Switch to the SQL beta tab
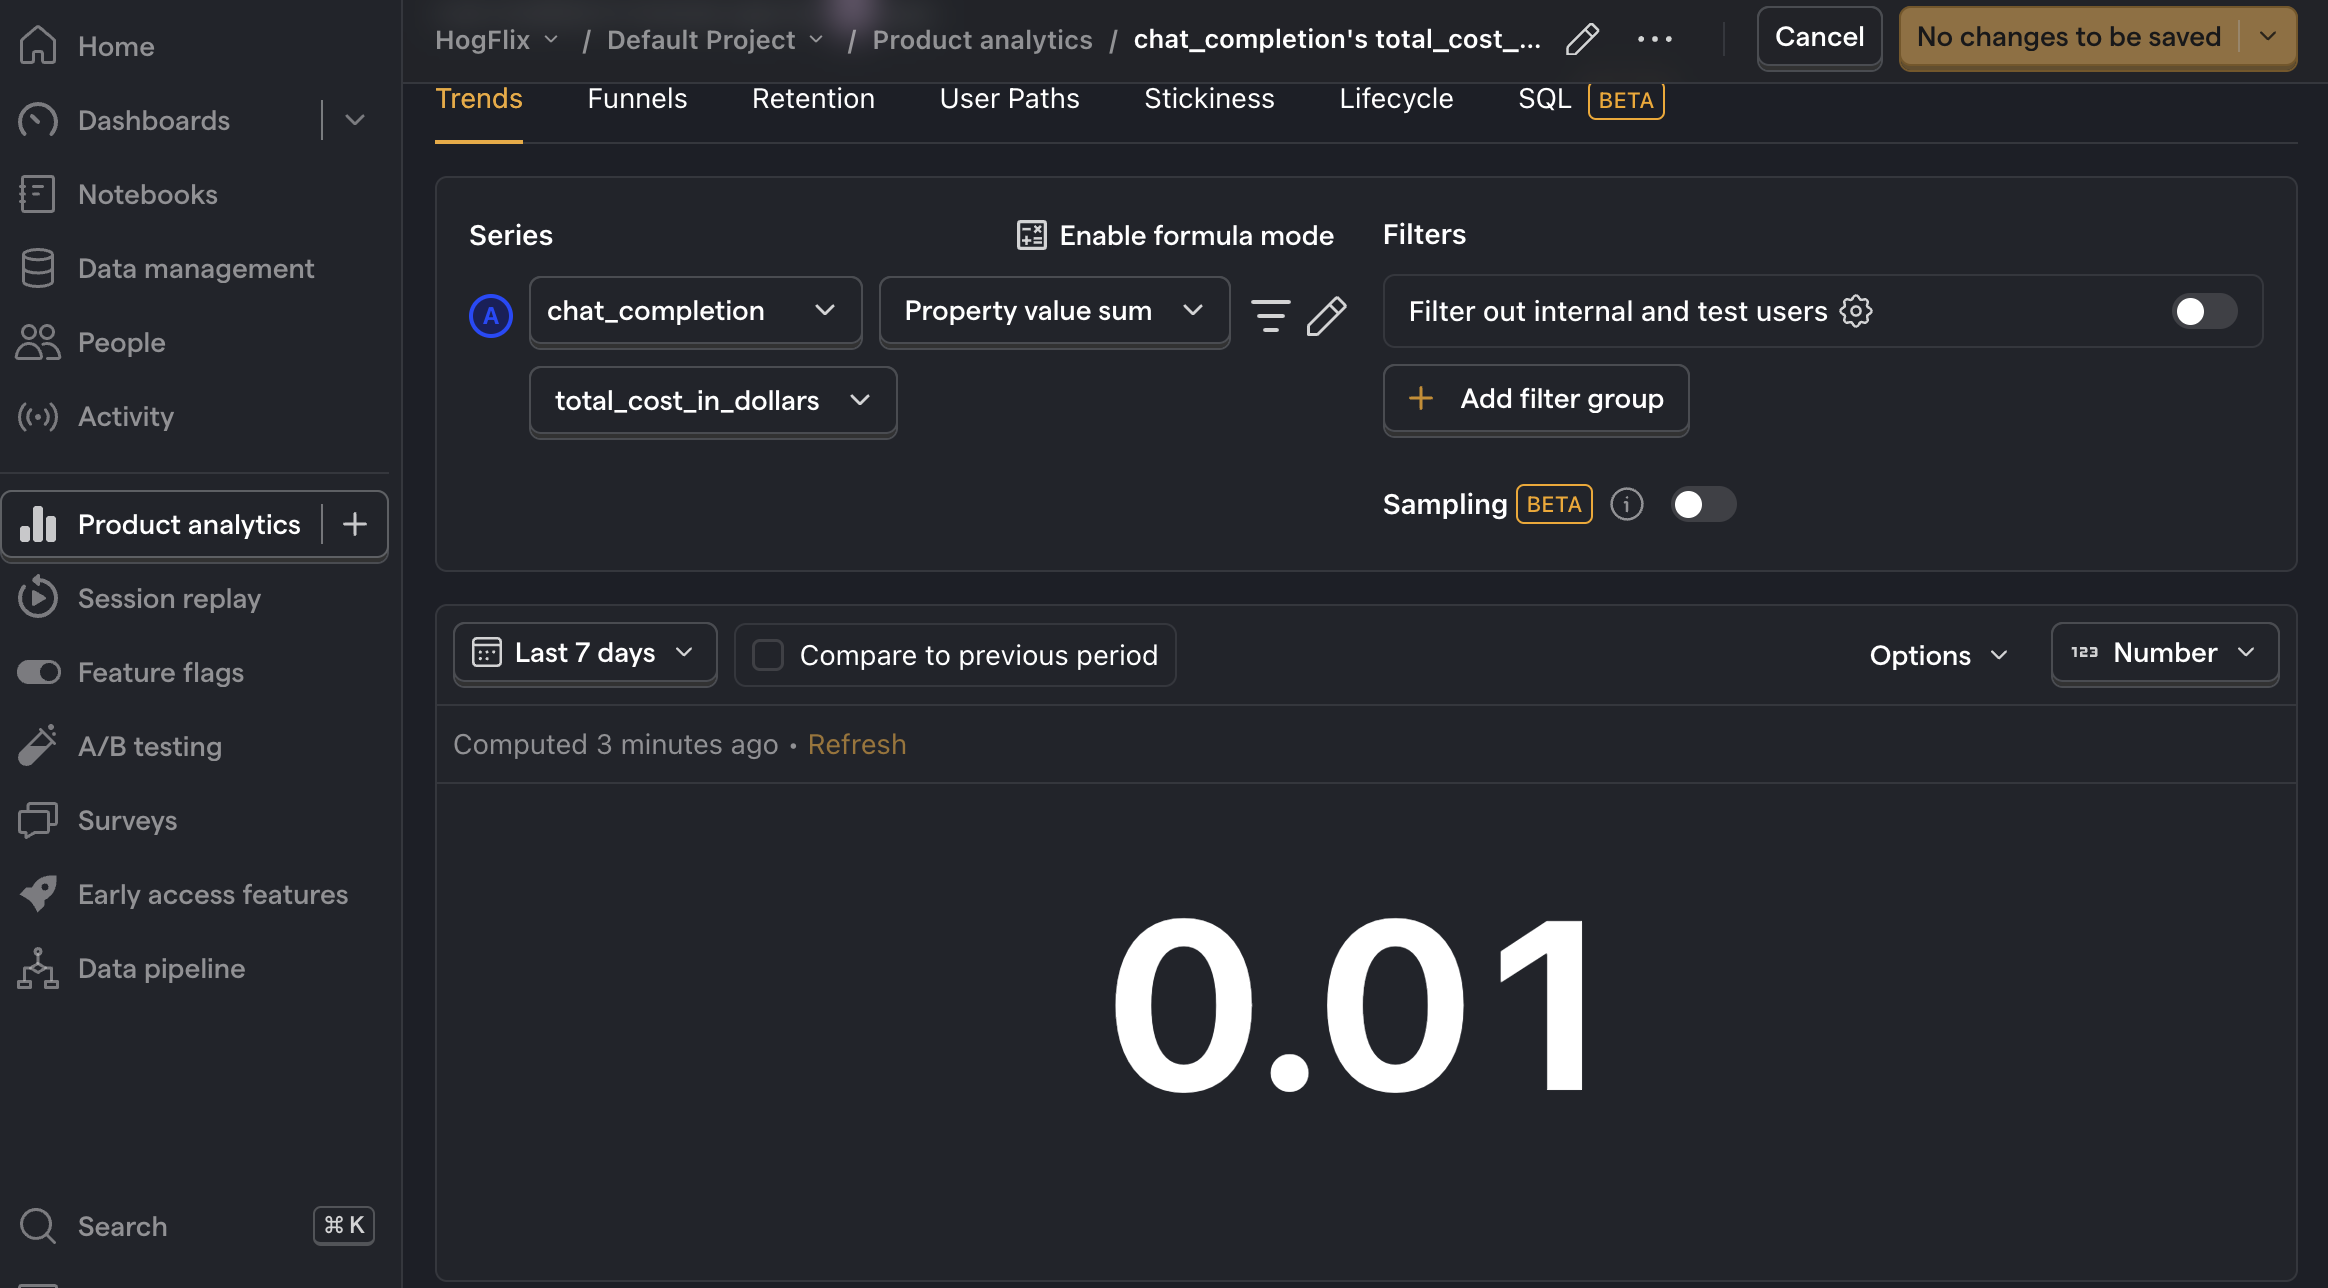The image size is (2328, 1288). (x=1590, y=99)
